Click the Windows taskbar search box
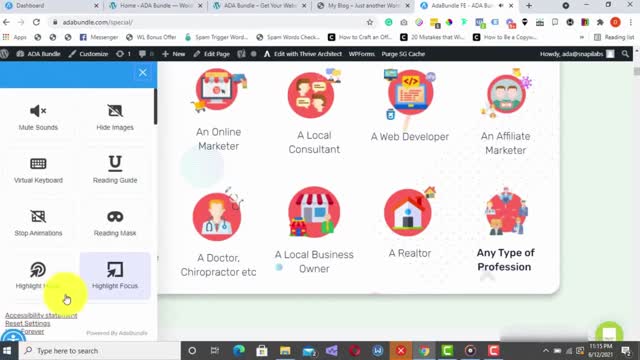 pos(99,351)
